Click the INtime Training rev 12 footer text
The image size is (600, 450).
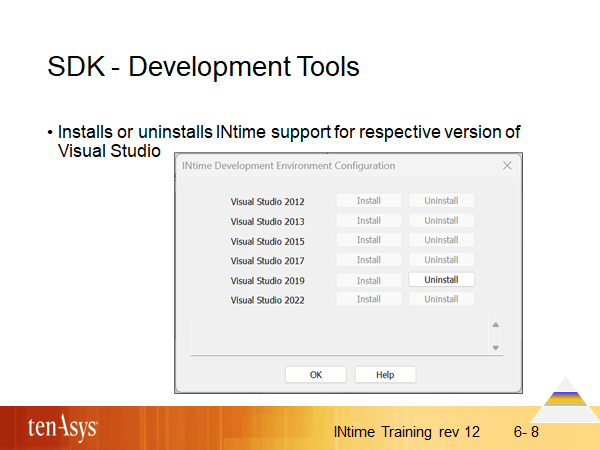click(x=406, y=432)
